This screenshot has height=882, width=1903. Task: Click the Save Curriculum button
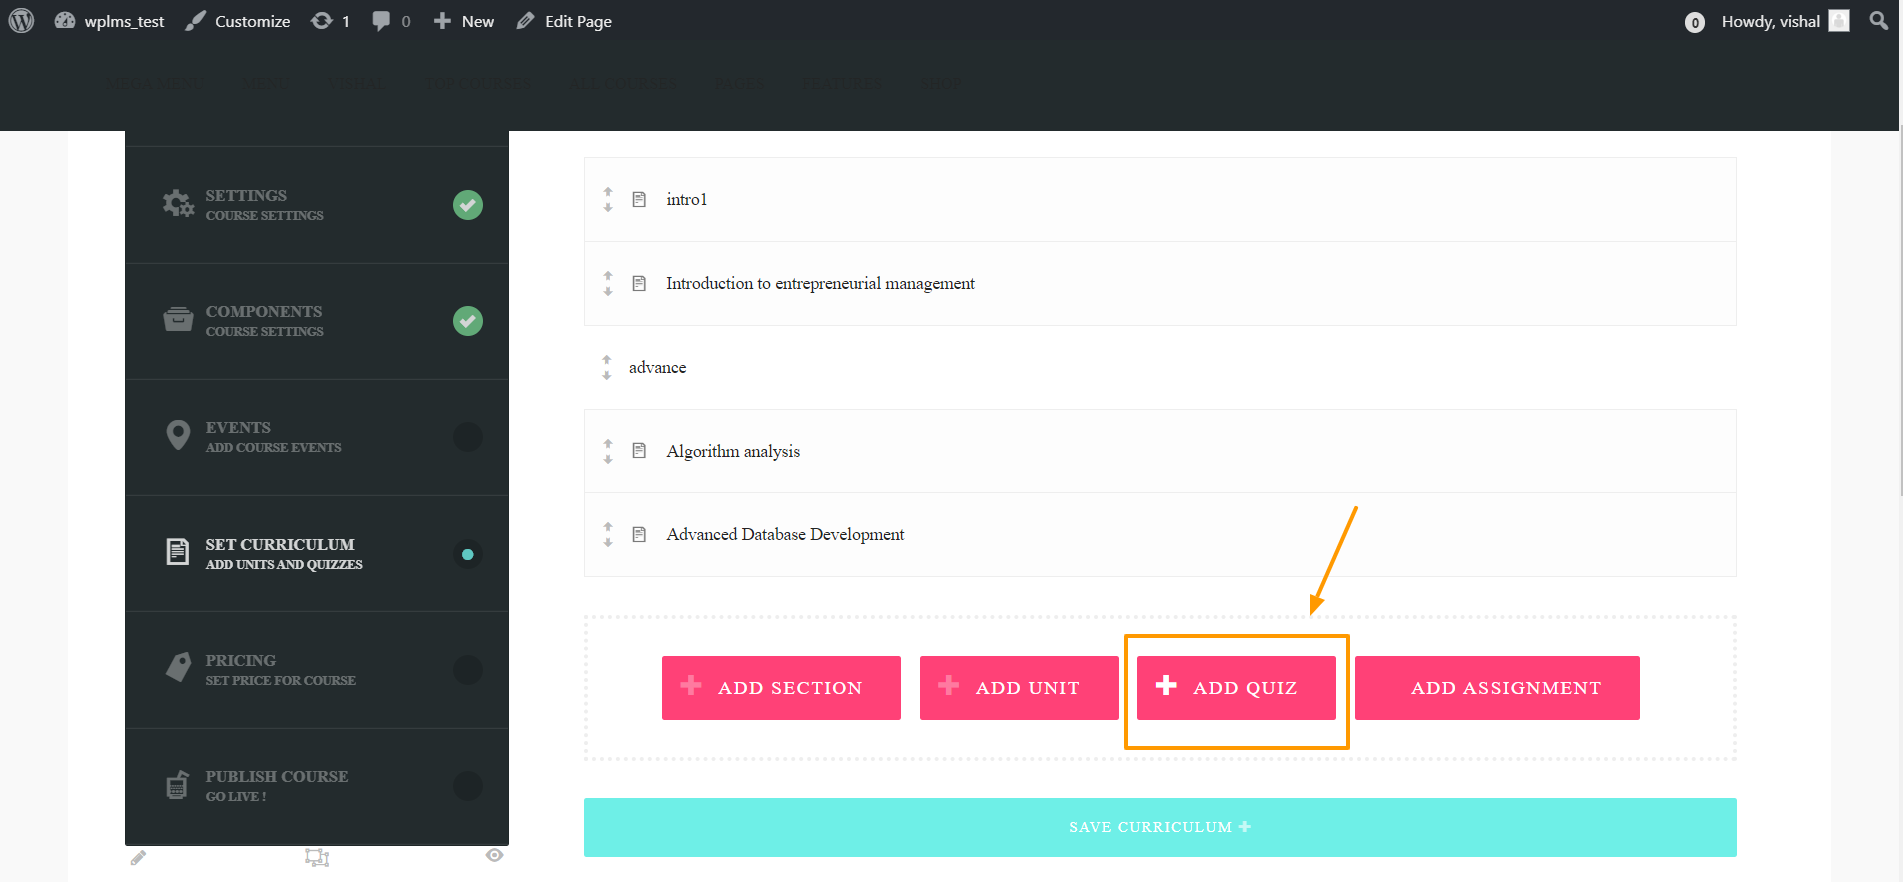pyautogui.click(x=1160, y=827)
